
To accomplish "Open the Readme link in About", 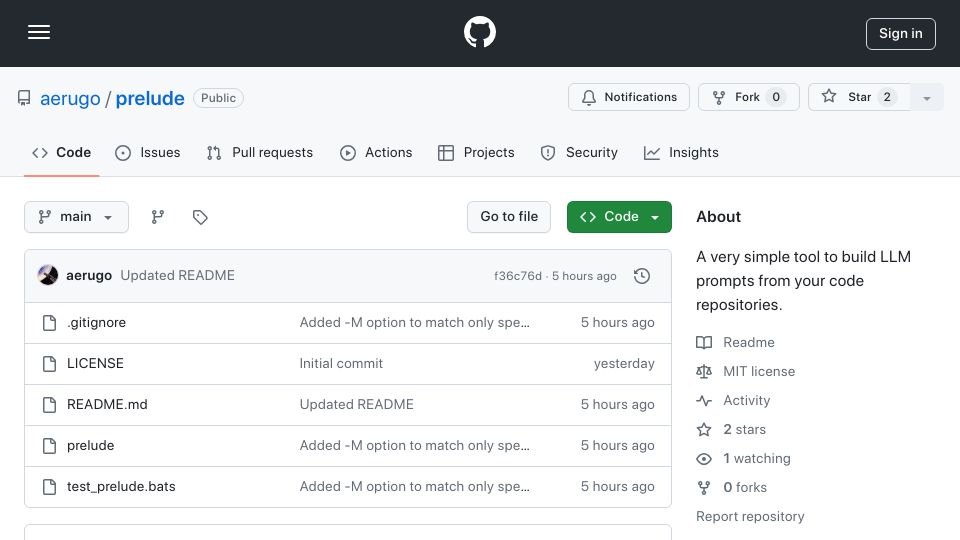I will click(735, 342).
